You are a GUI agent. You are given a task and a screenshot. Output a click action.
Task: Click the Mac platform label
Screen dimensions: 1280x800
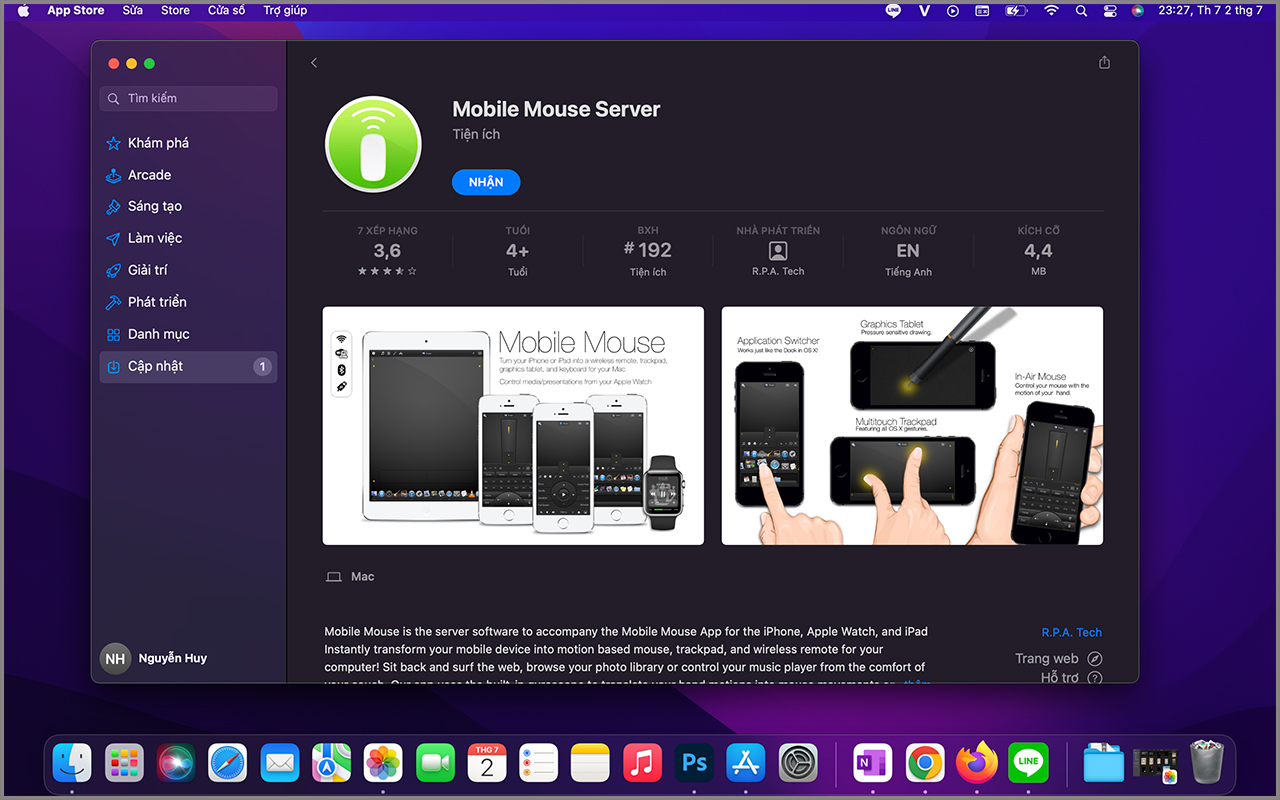tap(351, 577)
